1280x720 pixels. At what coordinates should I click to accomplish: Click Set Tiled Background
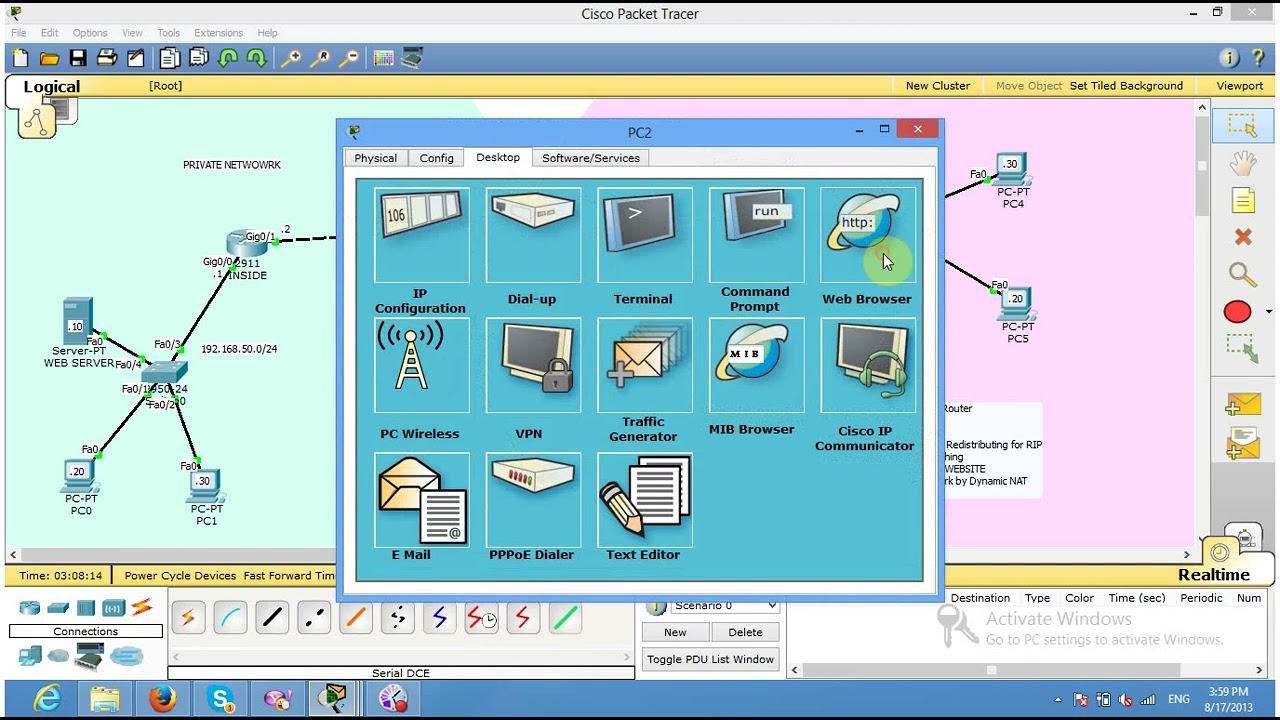pos(1126,86)
